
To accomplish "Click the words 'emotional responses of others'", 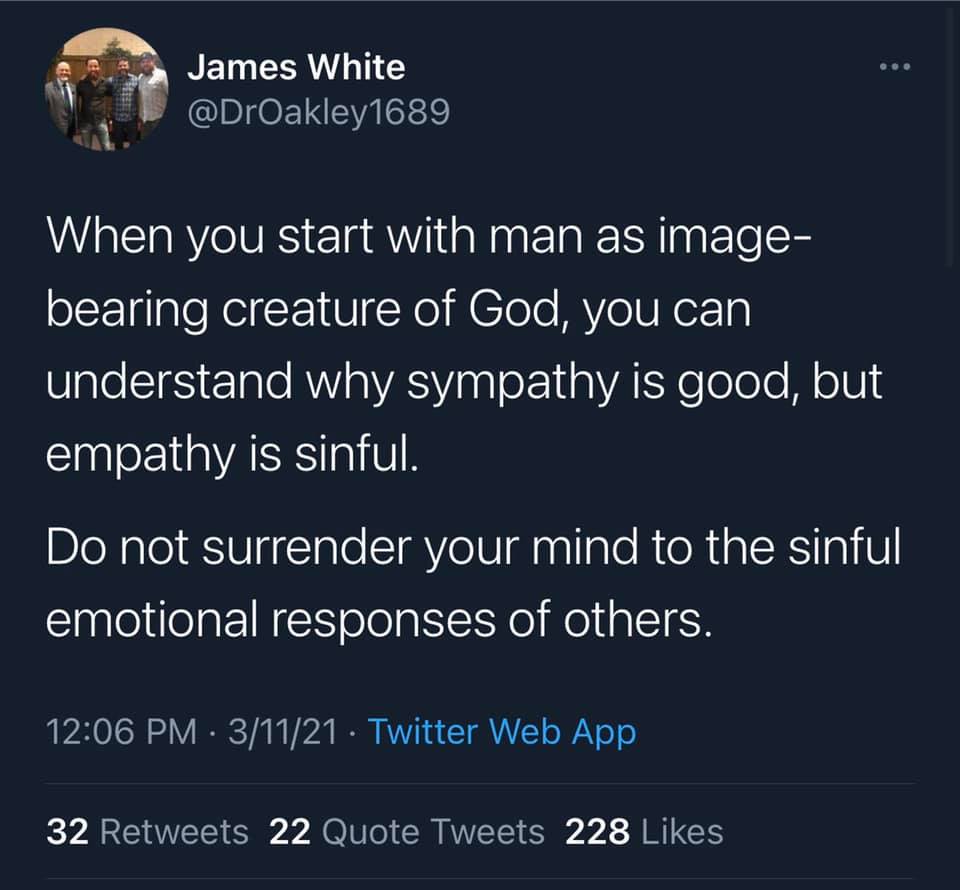I will click(x=380, y=619).
